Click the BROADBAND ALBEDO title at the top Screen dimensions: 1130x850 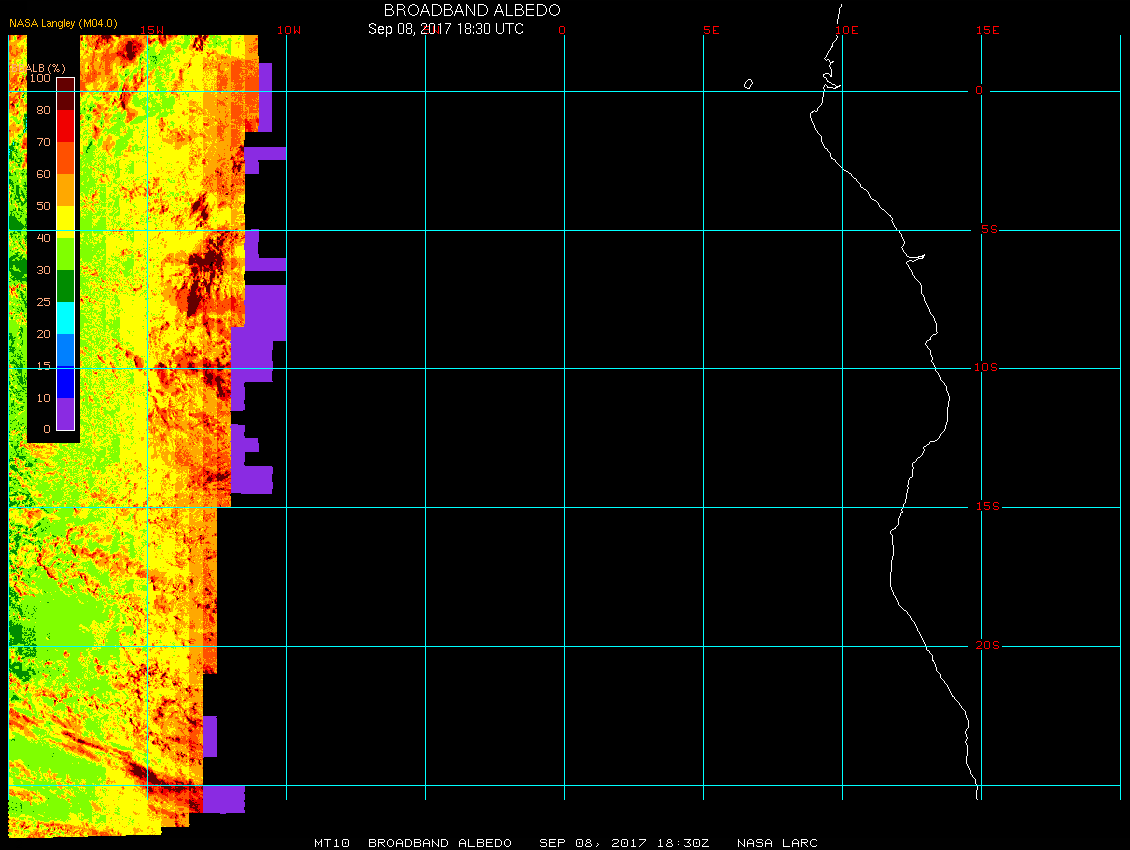[x=472, y=10]
